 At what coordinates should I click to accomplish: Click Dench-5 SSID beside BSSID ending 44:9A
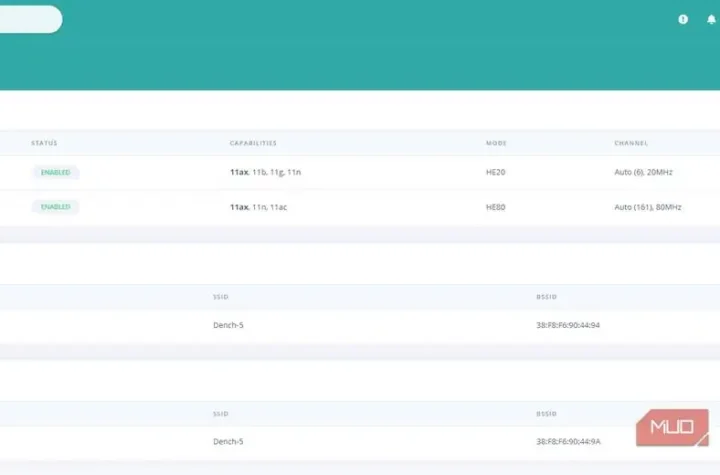(228, 441)
